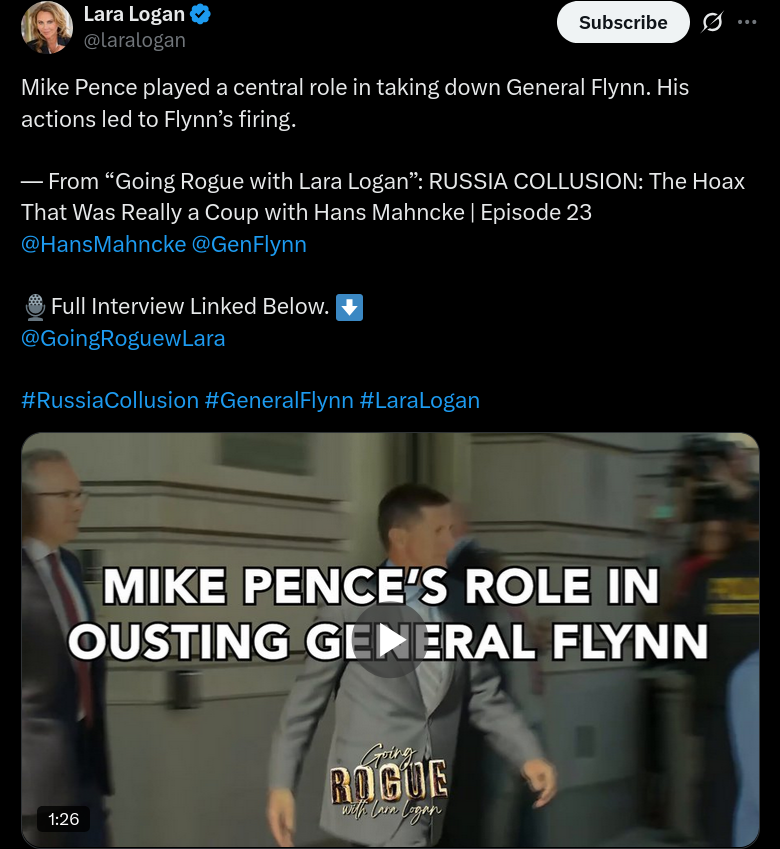Visit the @GoingRoguewLara profile link
Image resolution: width=780 pixels, height=849 pixels.
(123, 338)
